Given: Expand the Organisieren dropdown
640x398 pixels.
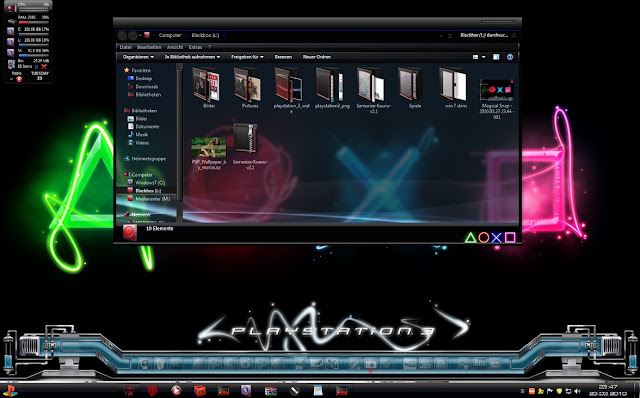Looking at the screenshot, I should (138, 57).
